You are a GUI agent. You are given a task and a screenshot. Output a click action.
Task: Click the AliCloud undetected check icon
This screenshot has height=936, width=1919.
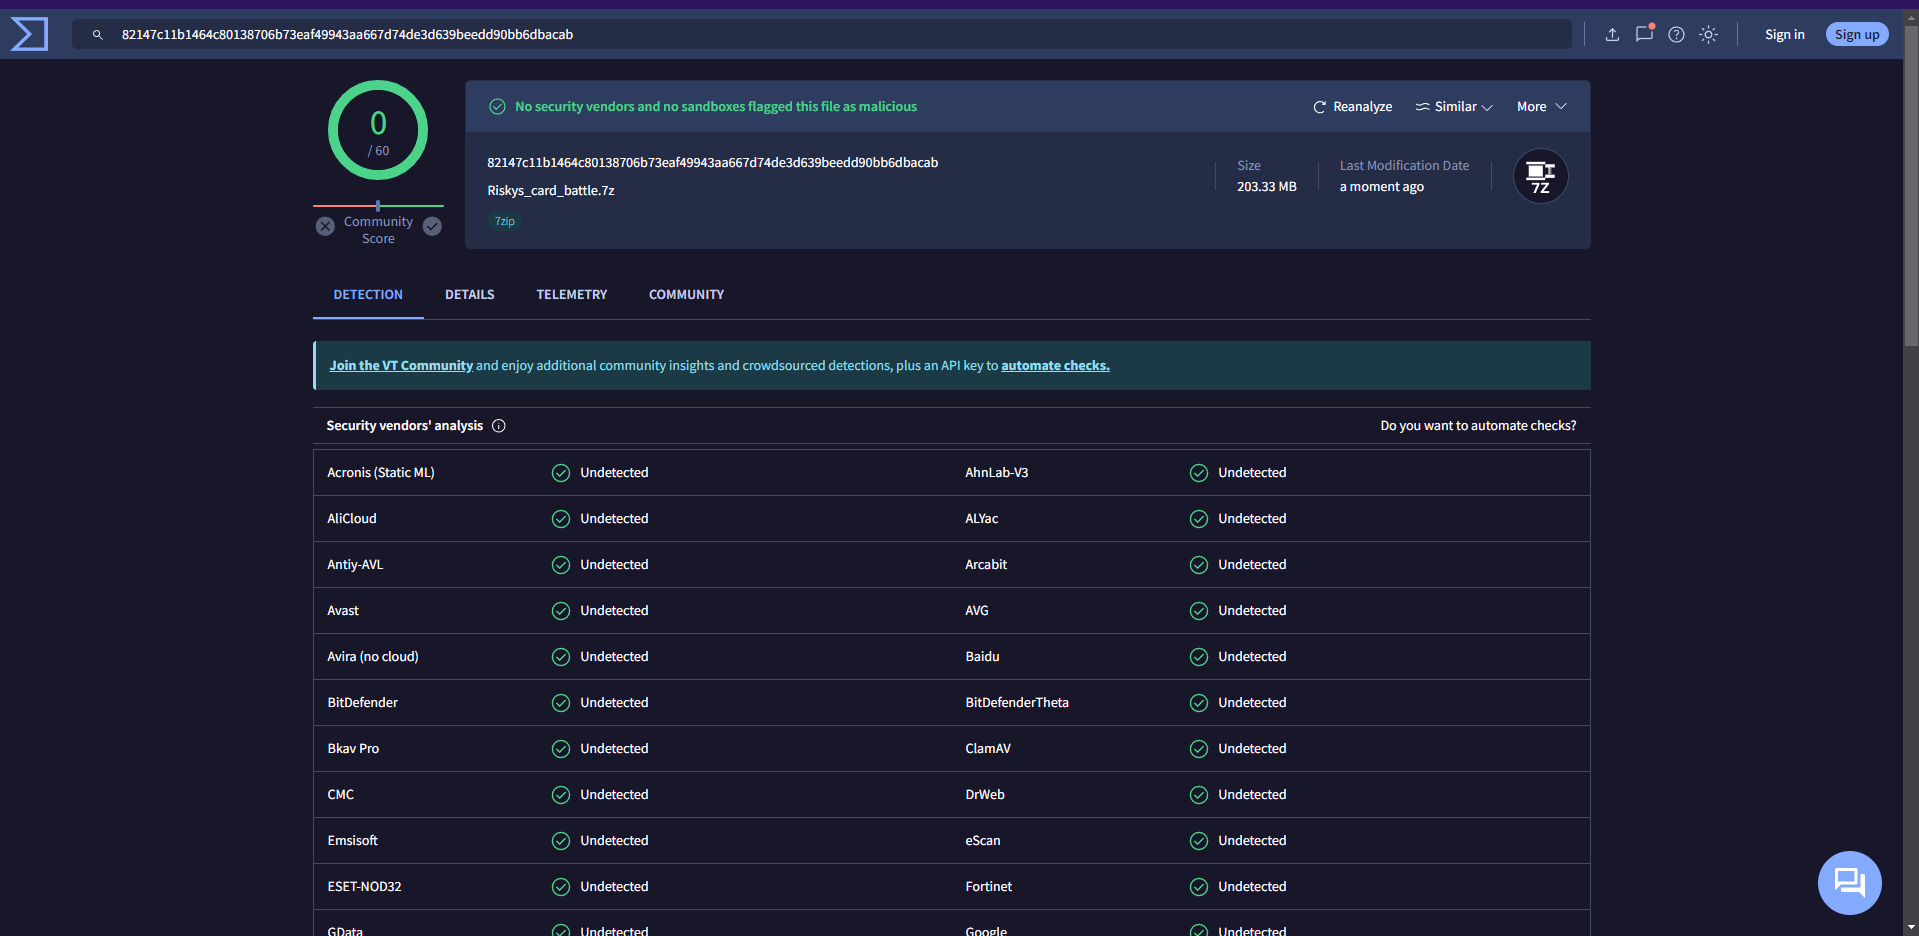[561, 519]
